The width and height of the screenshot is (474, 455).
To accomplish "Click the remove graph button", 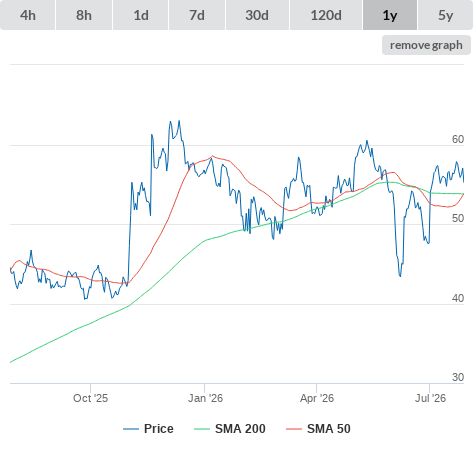I will pos(426,45).
